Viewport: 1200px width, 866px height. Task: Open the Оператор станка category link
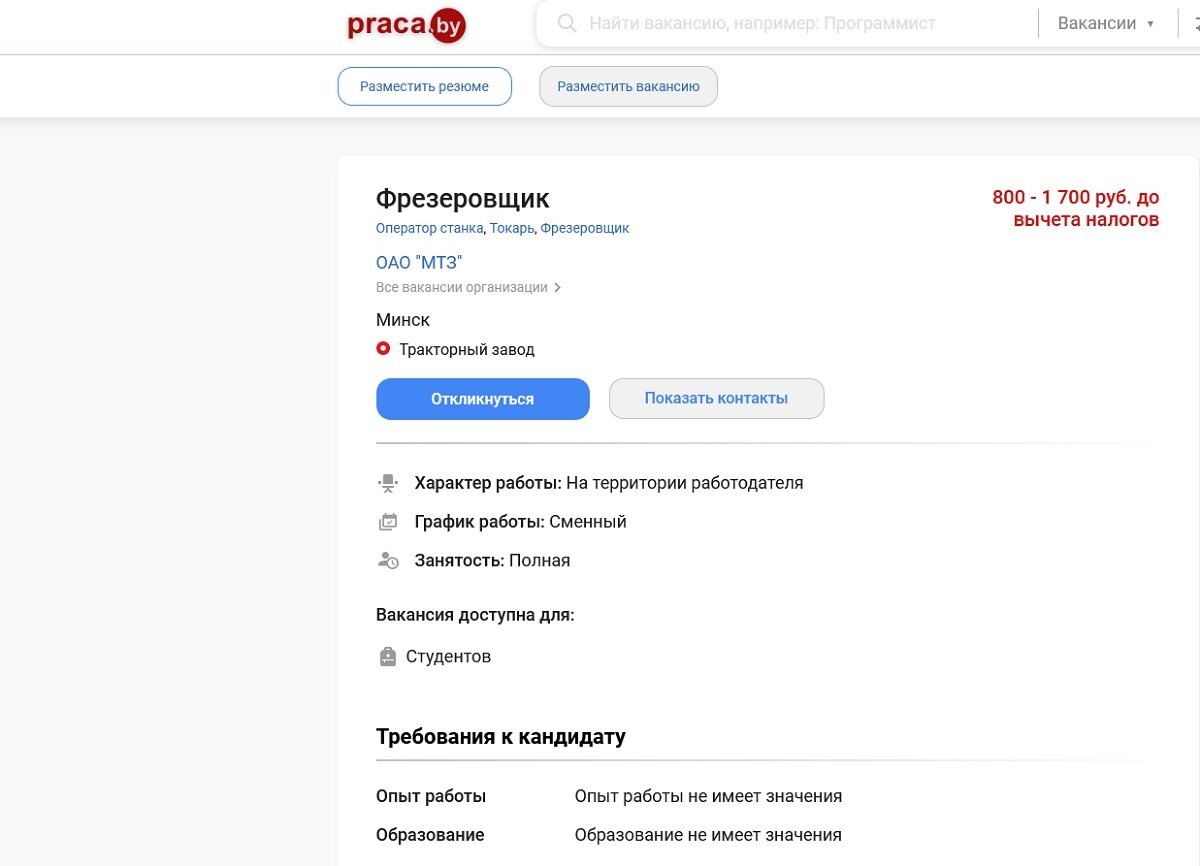point(429,228)
